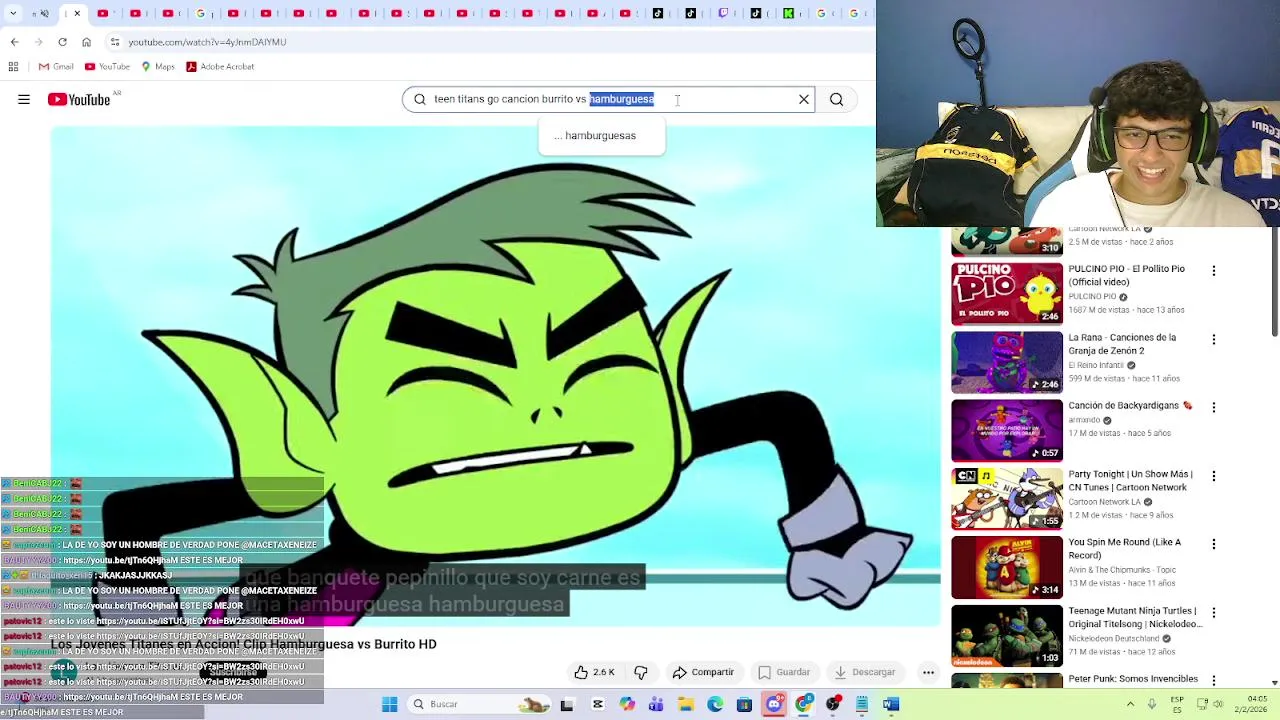Open options menu for Teenage Mutant Ninja Turtles
Screen dimensions: 1280x720
1214,612
